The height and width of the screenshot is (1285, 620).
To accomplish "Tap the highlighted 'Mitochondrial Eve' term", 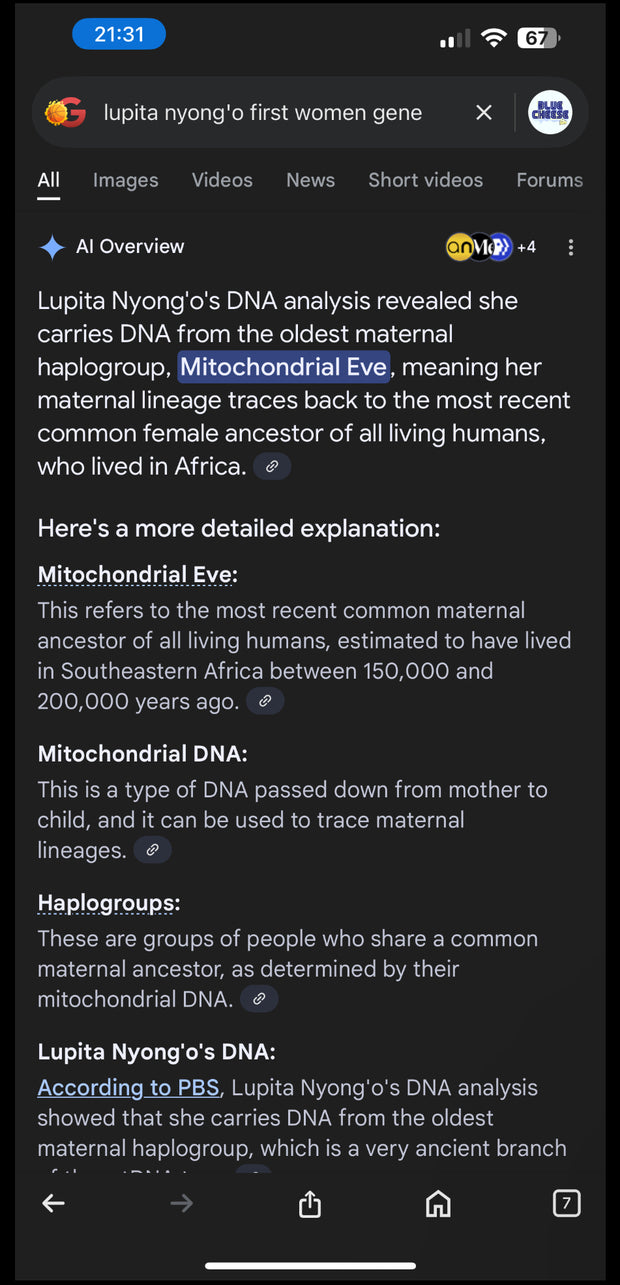I will (283, 367).
